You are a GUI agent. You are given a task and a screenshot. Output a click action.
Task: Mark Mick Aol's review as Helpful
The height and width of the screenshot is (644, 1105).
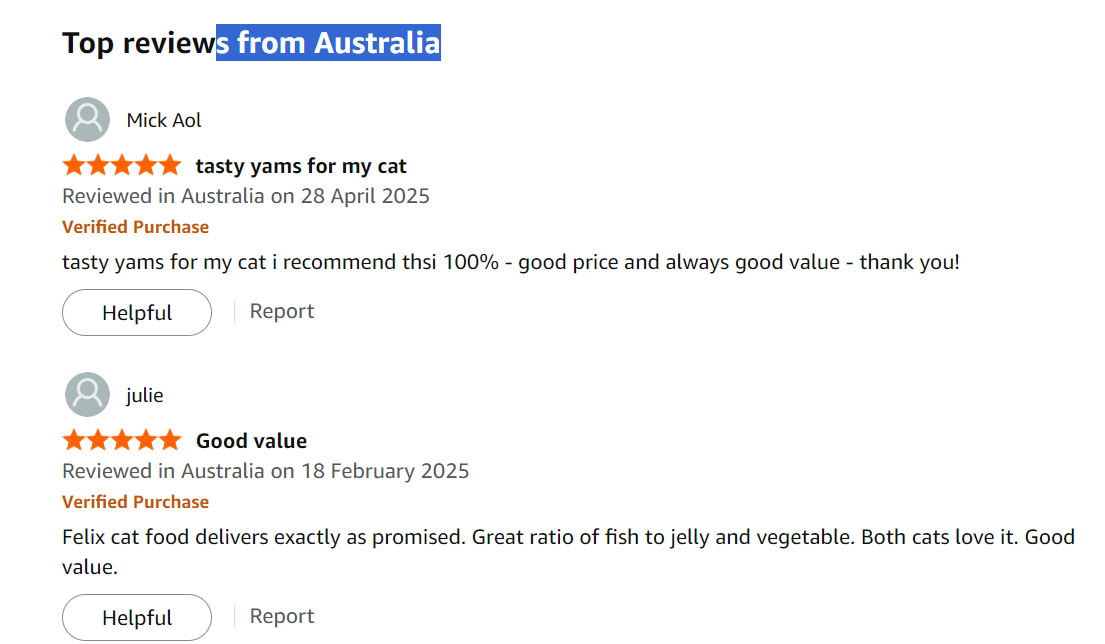coord(137,313)
